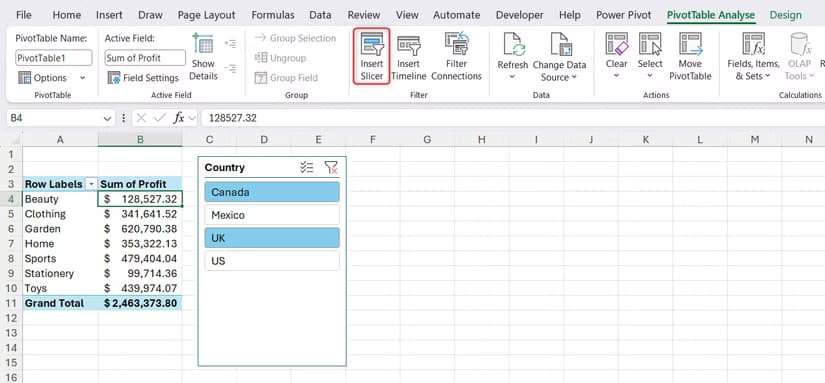Viewport: 825px width, 383px height.
Task: Click the Fields, Items & Sets icon
Action: 753,44
